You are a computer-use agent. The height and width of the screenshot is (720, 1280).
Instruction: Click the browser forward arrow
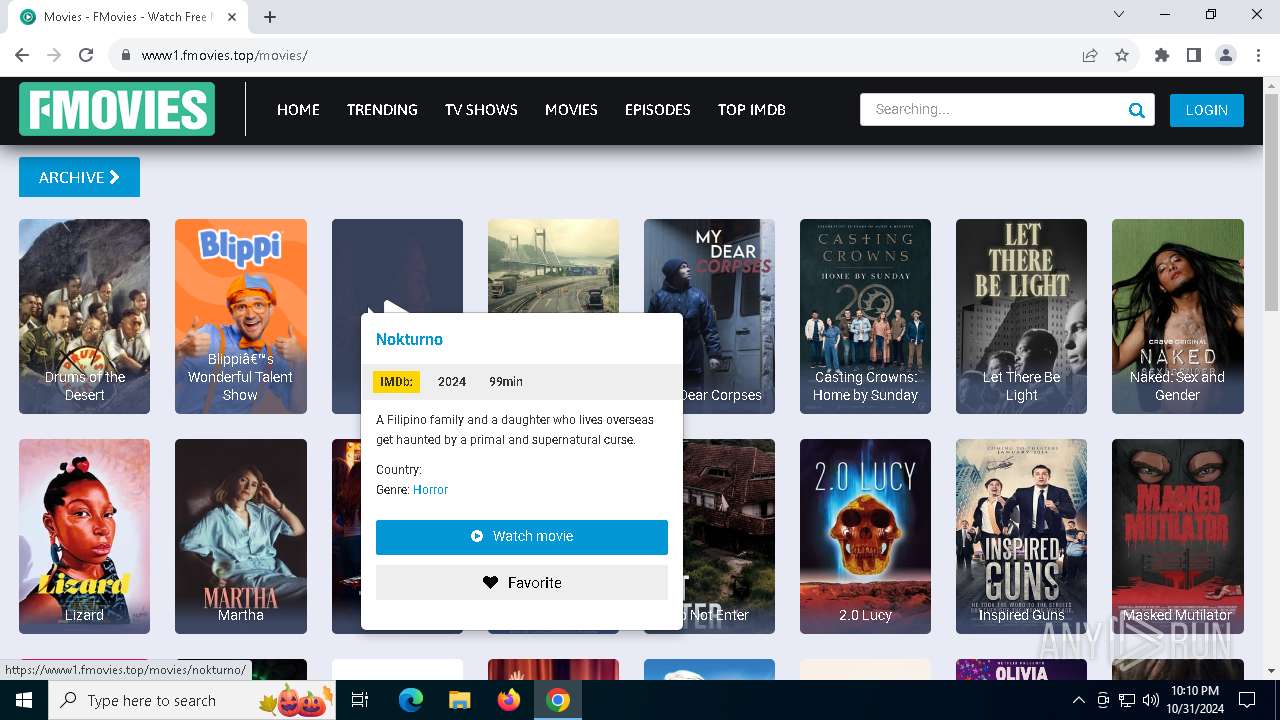(54, 55)
